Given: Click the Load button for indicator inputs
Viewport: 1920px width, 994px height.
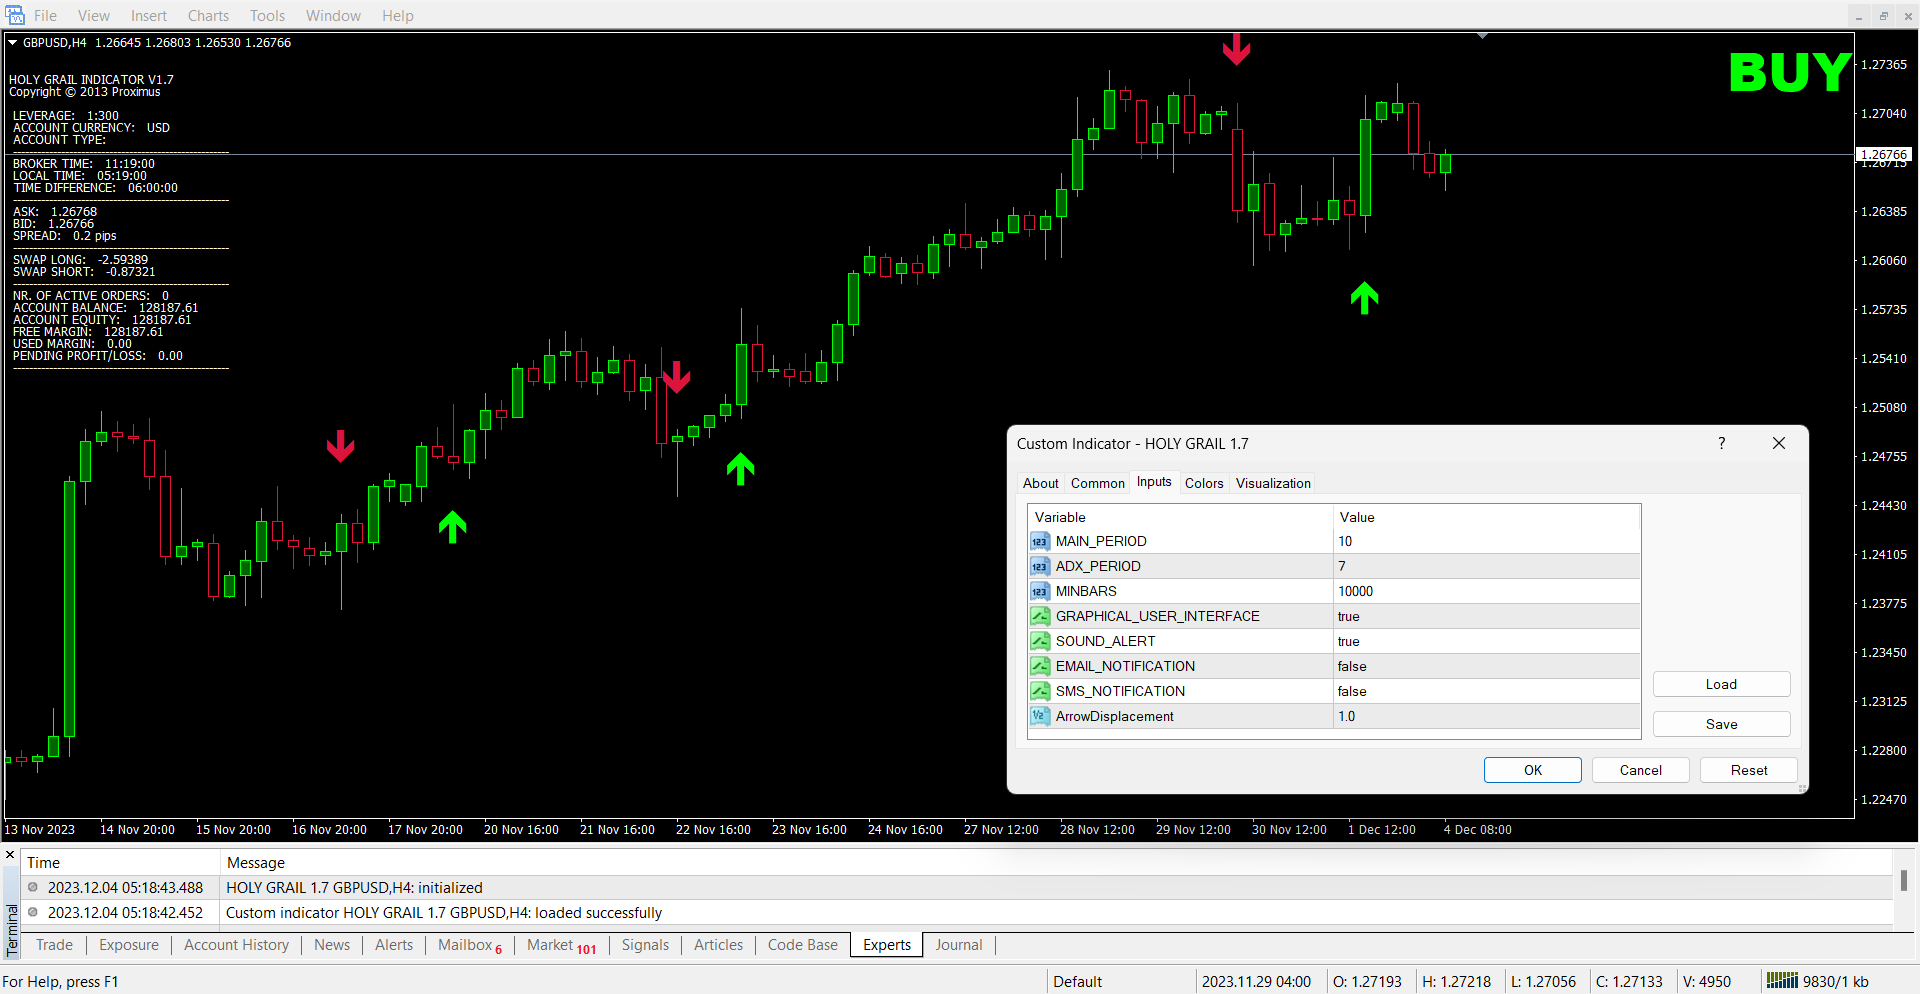Looking at the screenshot, I should coord(1720,684).
